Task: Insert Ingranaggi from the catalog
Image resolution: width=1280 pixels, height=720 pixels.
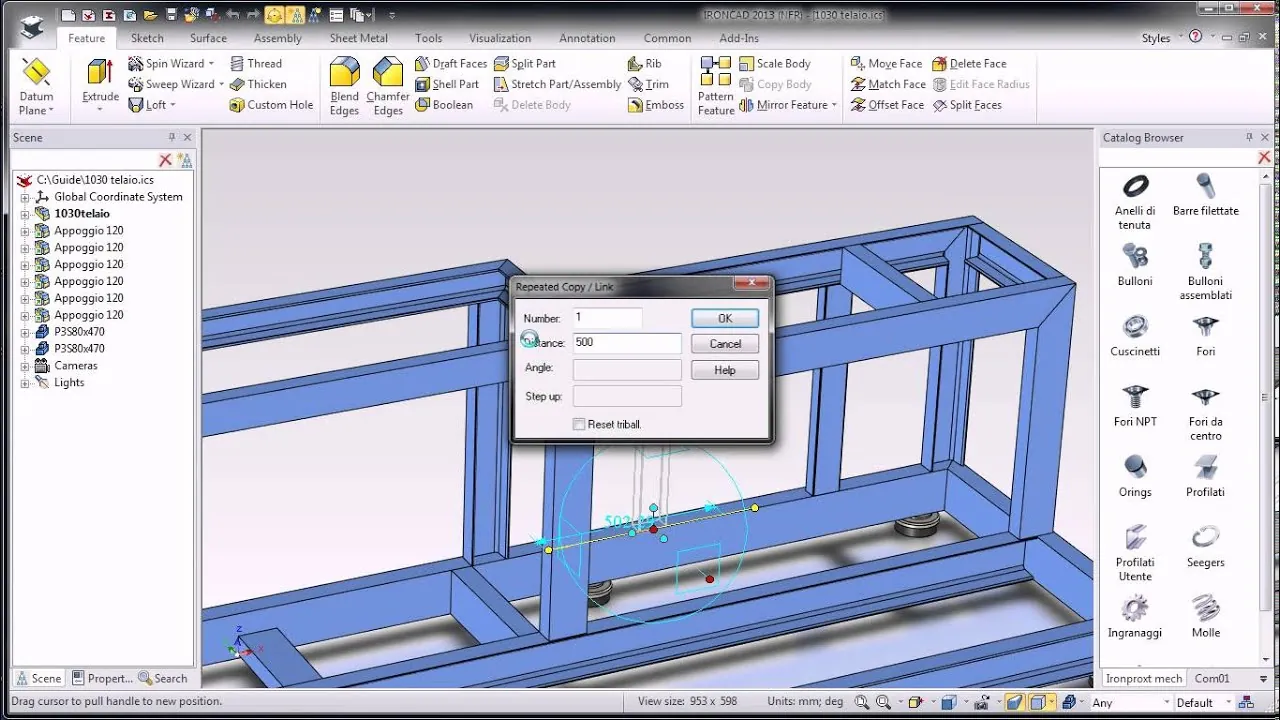Action: click(x=1135, y=617)
